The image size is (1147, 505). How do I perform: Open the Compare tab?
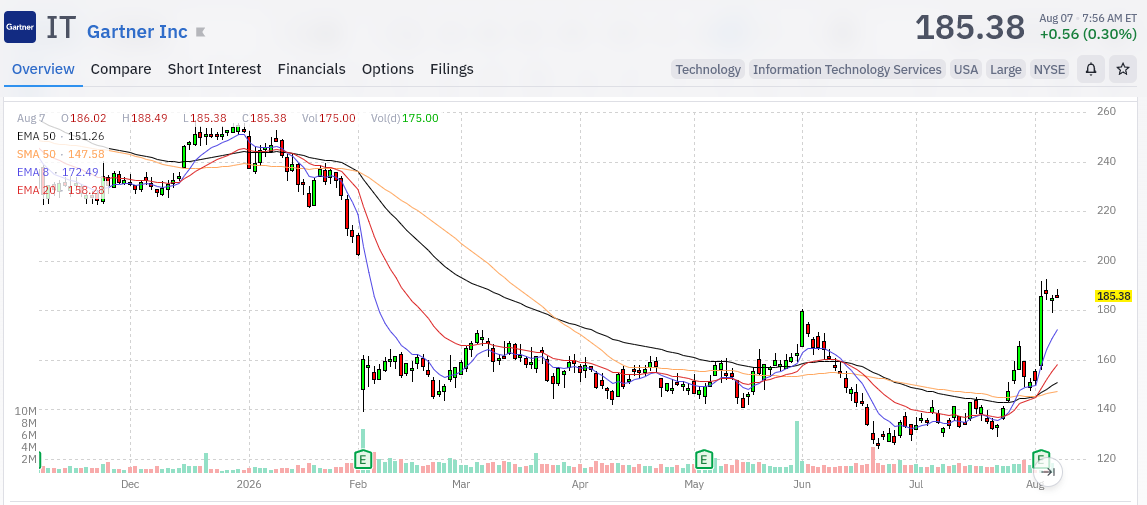coord(121,69)
